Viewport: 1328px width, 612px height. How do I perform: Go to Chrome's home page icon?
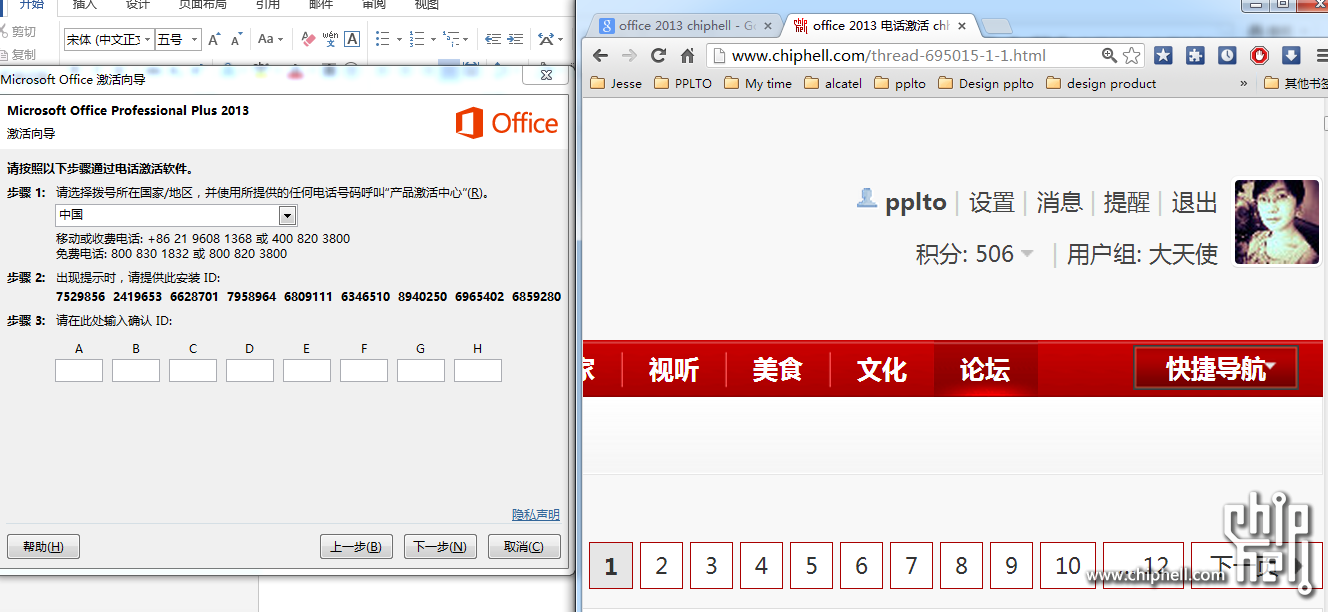tap(687, 56)
